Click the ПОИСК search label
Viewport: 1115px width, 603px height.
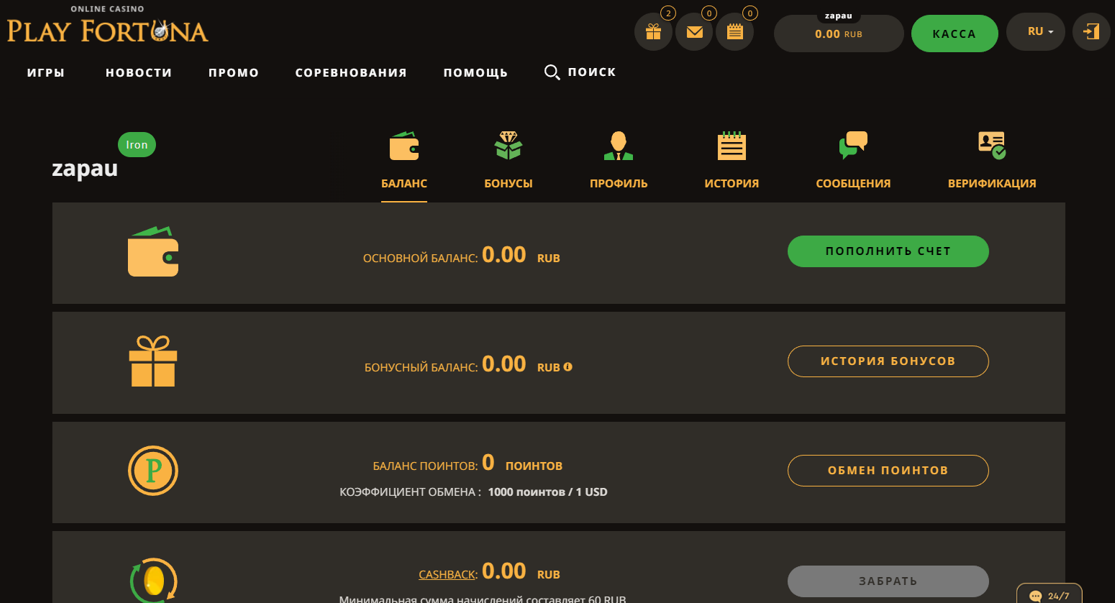pos(592,72)
